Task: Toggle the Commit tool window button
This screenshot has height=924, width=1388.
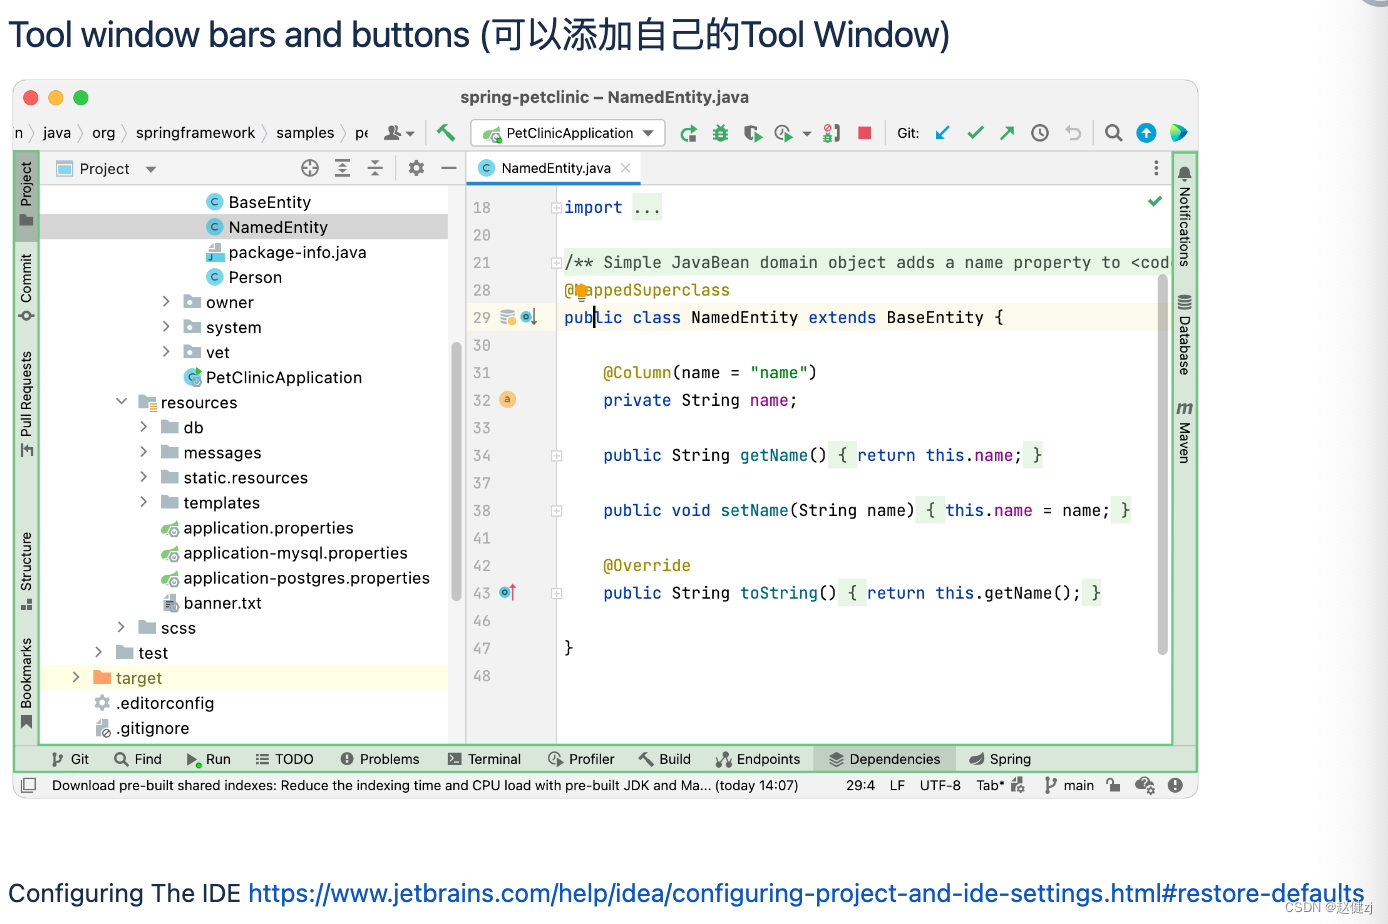Action: click(26, 287)
